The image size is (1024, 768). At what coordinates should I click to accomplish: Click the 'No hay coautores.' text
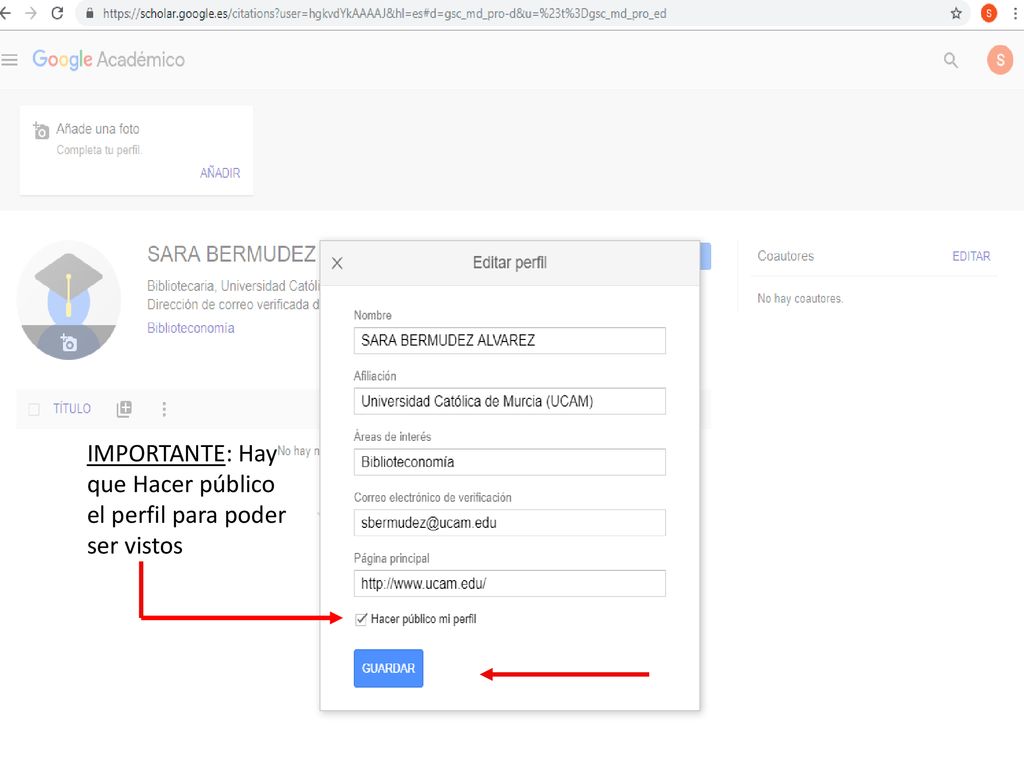800,298
